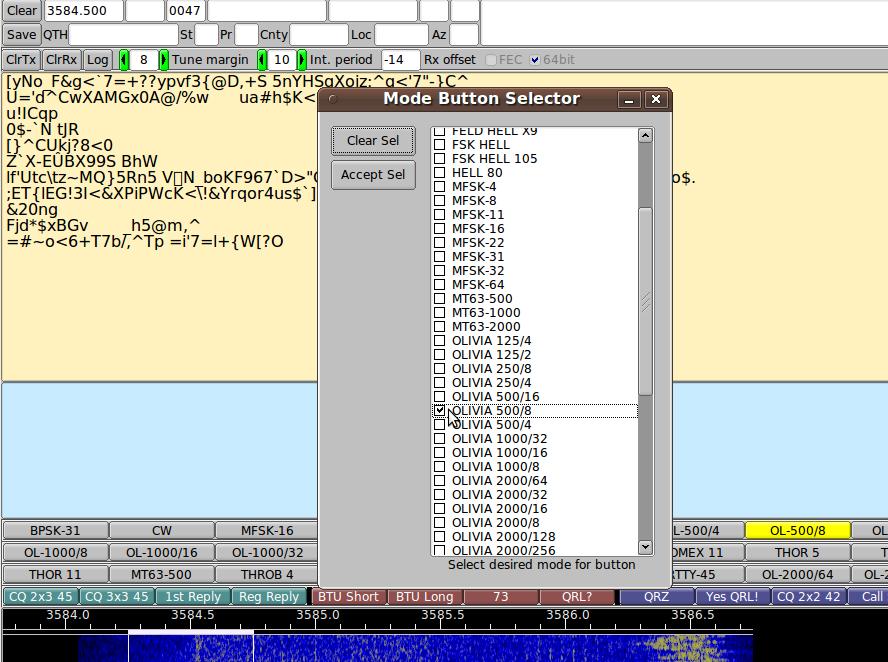The image size is (888, 662).
Task: Send the BTU Short macro
Action: (x=348, y=597)
